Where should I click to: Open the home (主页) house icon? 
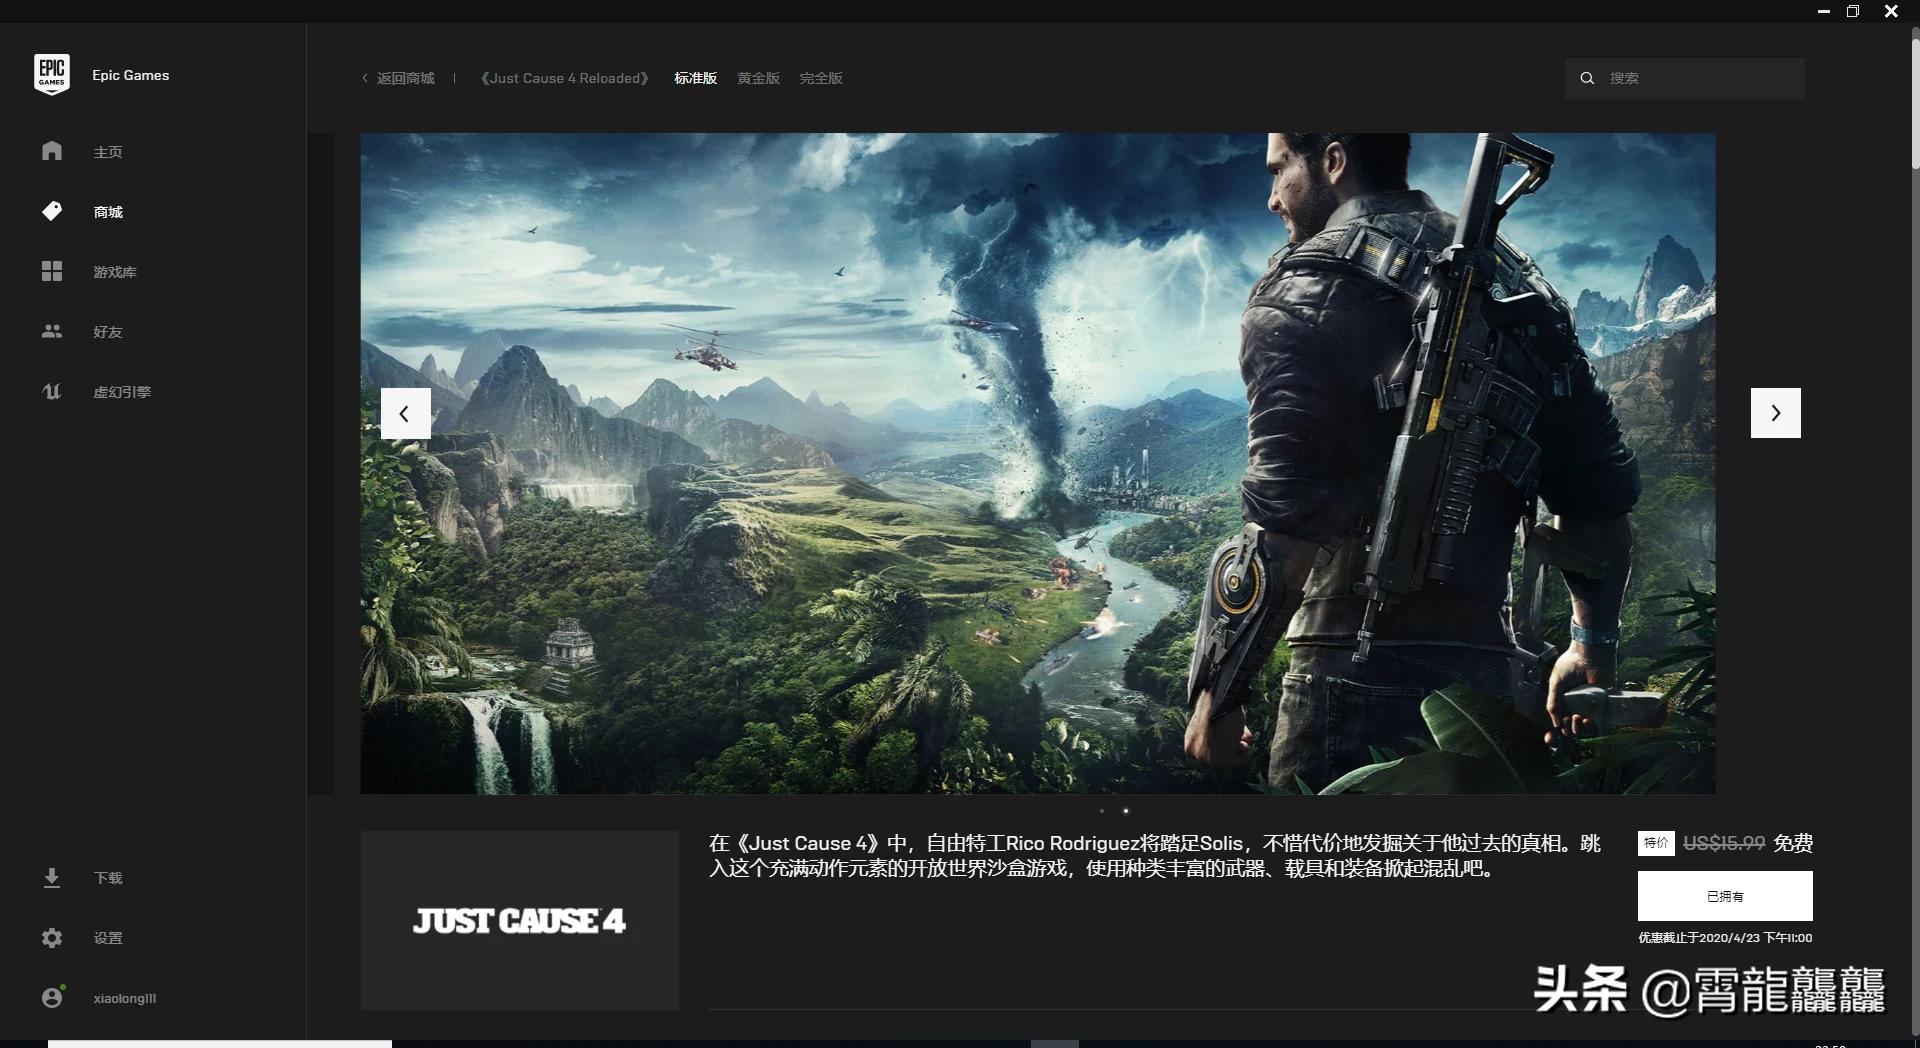click(52, 151)
